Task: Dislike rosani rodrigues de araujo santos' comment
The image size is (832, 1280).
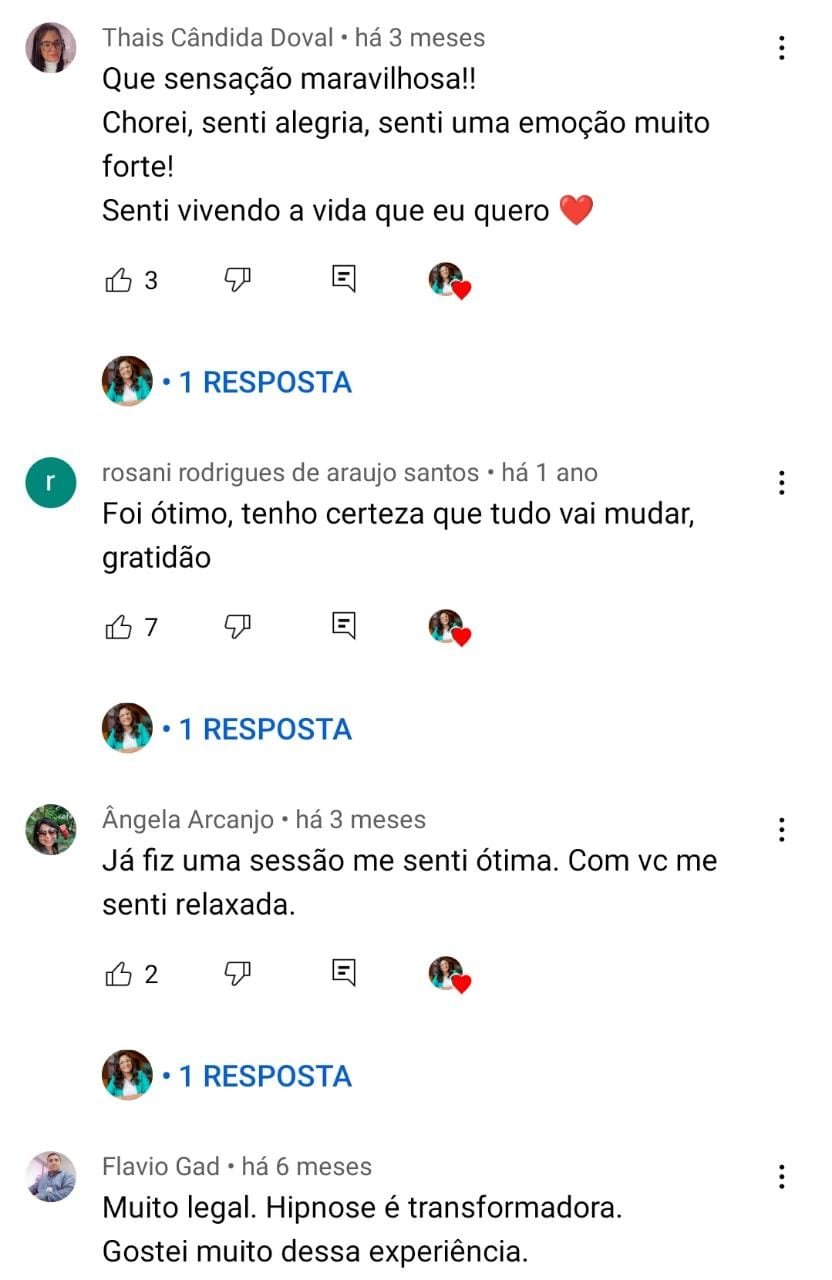Action: point(237,627)
